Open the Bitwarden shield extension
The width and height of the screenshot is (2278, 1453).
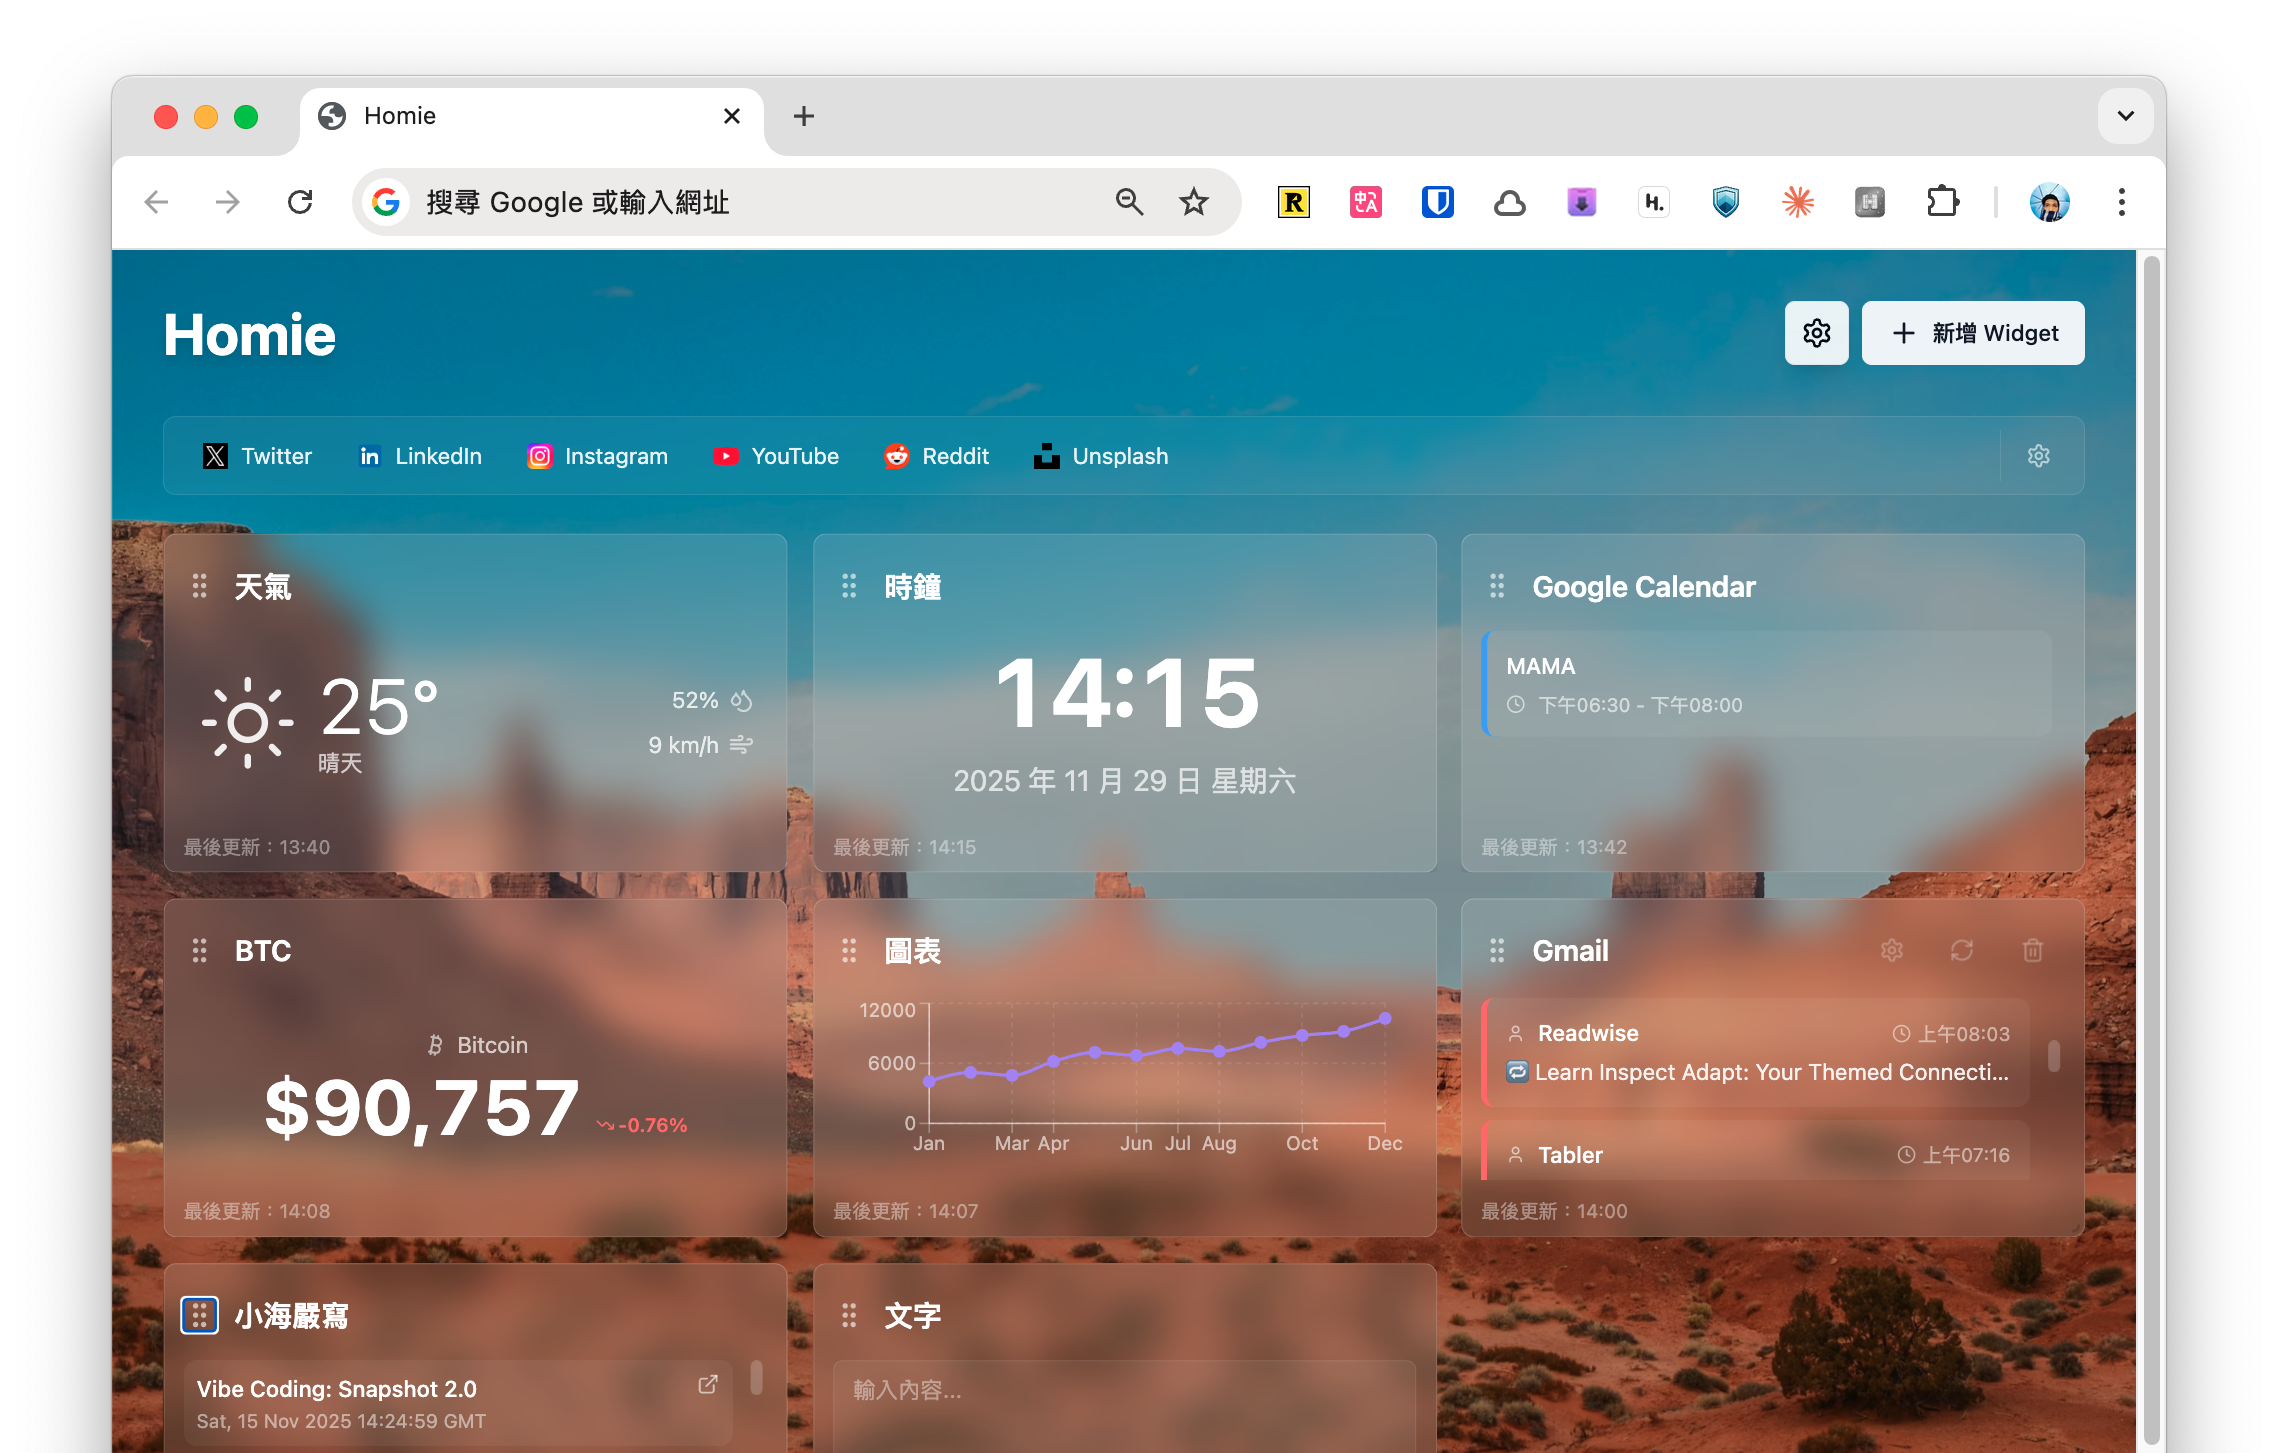click(x=1437, y=202)
